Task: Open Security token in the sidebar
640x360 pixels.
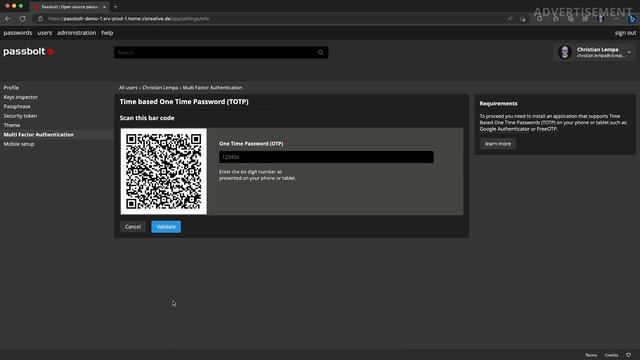Action: [20, 116]
